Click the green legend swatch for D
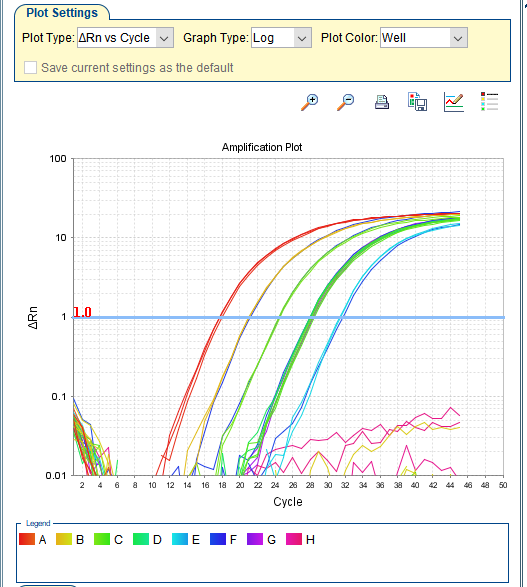Image resolution: width=527 pixels, height=587 pixels. 141,539
